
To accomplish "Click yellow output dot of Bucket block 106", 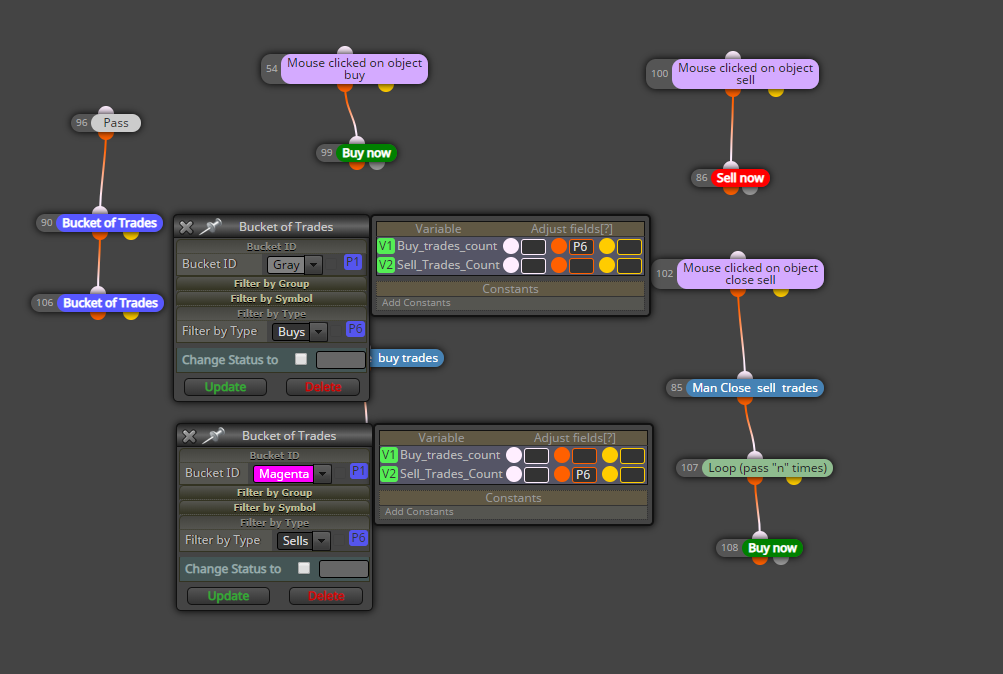I will coord(130,315).
